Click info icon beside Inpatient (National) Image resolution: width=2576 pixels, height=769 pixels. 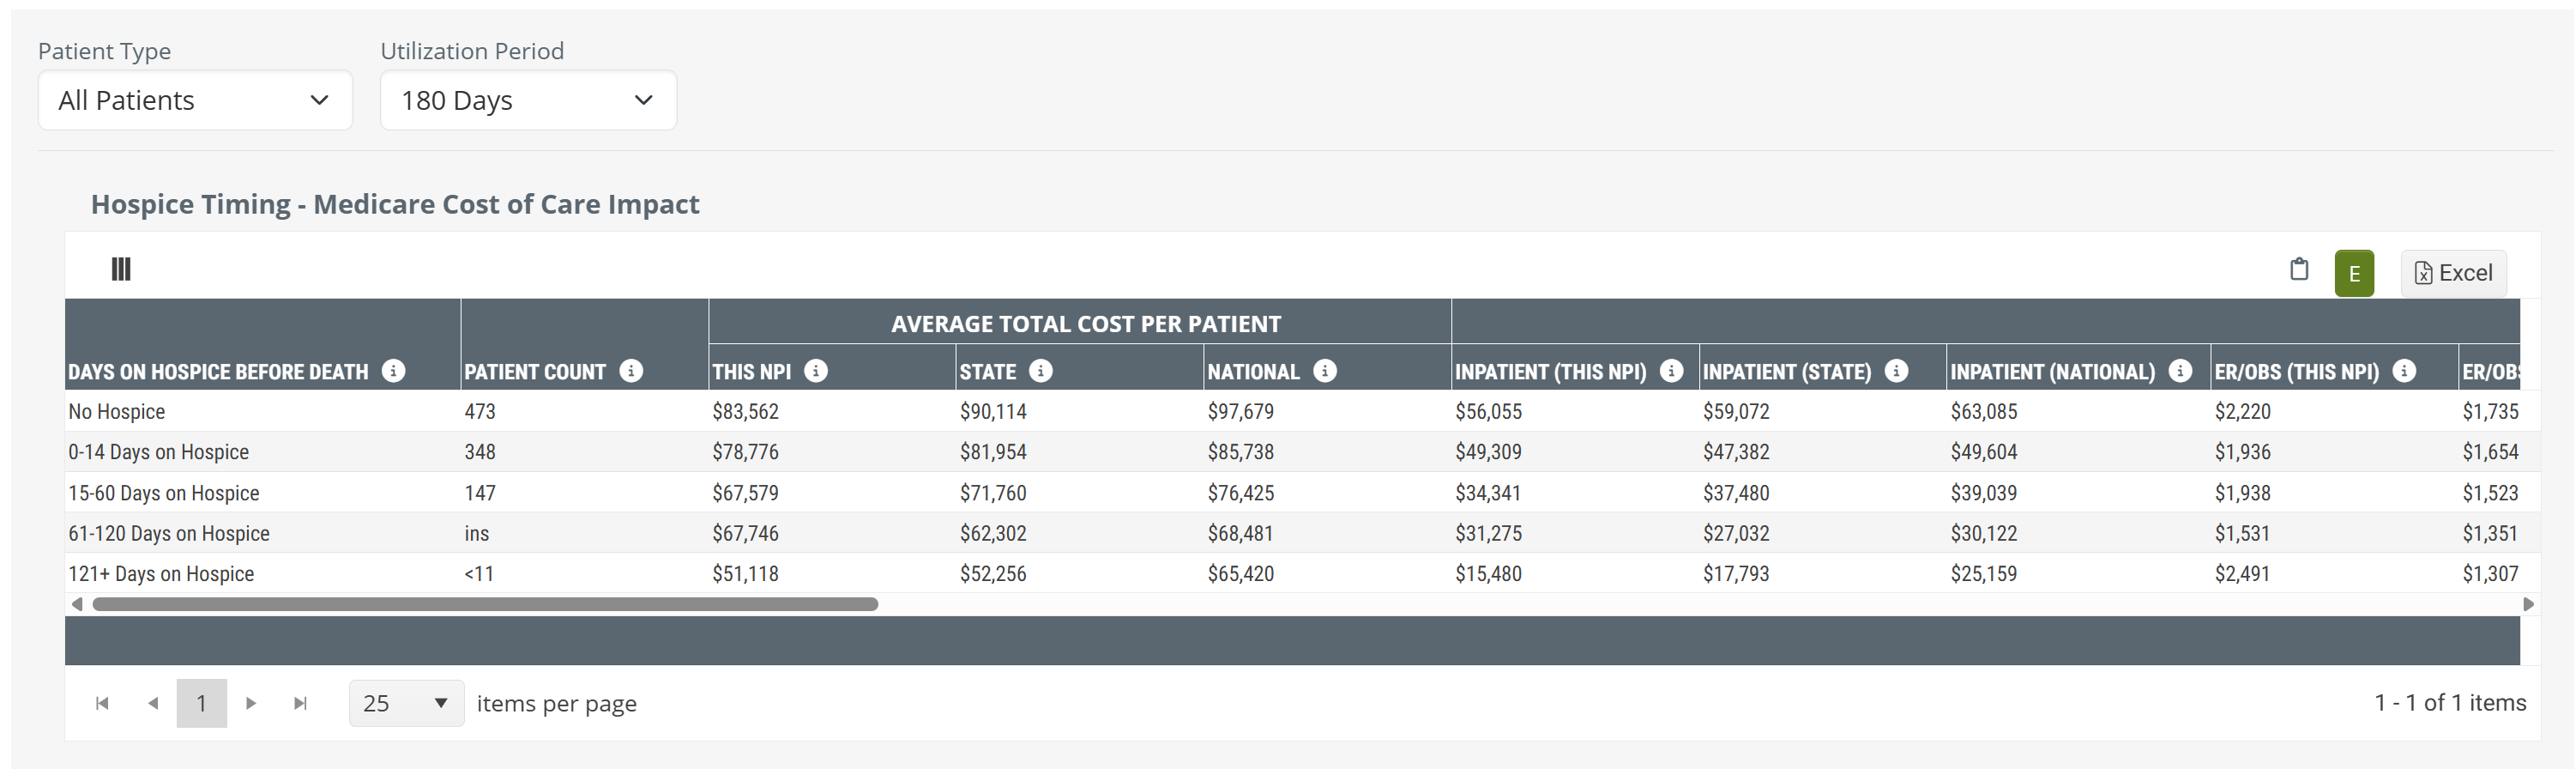[x=2181, y=371]
